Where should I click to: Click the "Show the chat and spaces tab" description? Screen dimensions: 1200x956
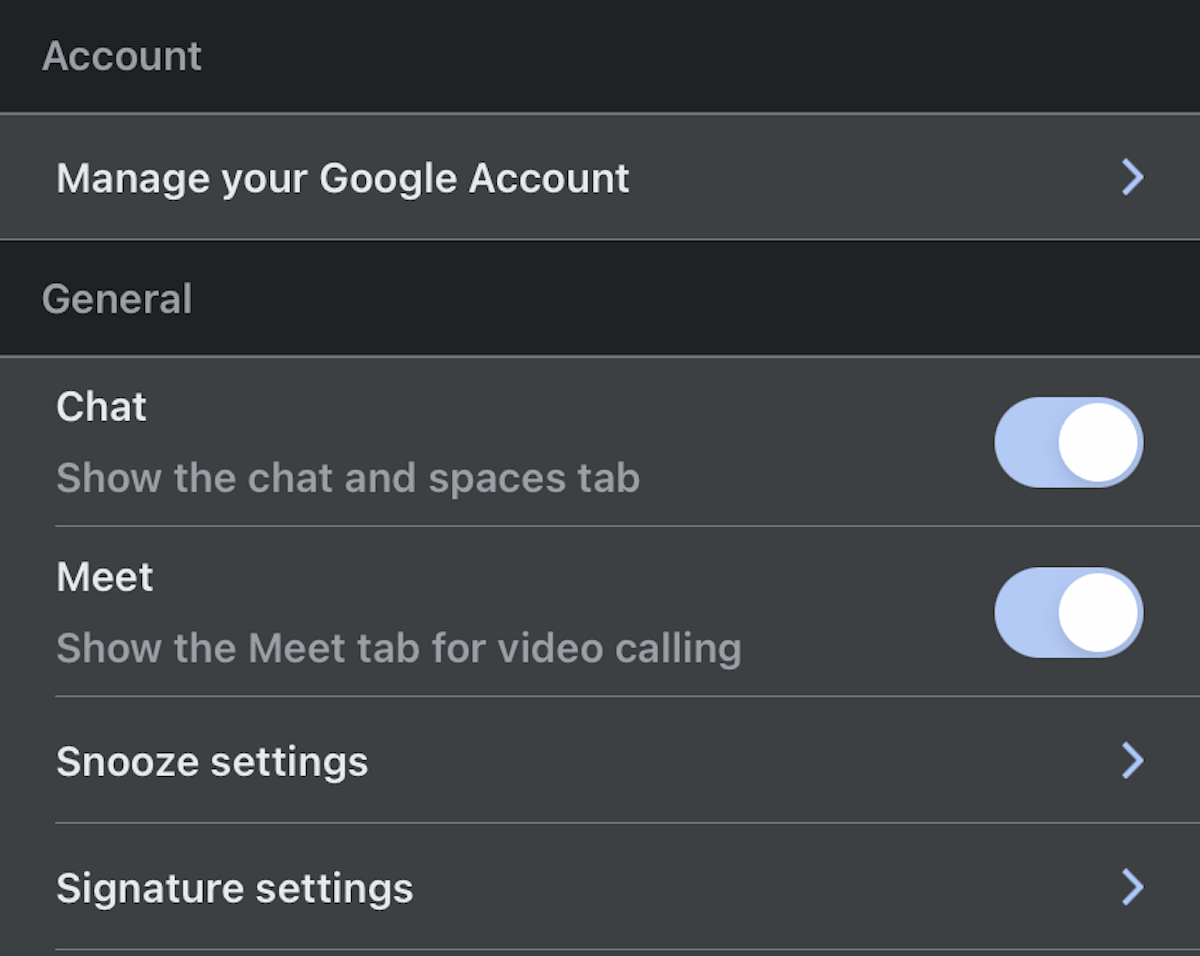tap(348, 478)
